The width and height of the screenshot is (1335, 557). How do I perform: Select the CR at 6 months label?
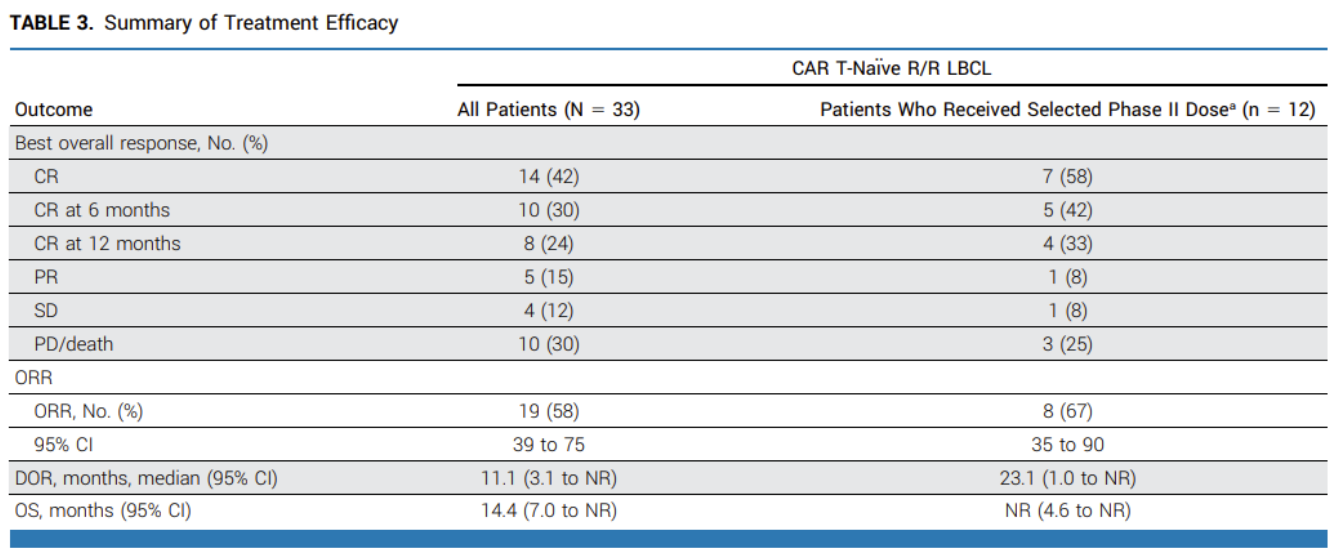coord(102,210)
